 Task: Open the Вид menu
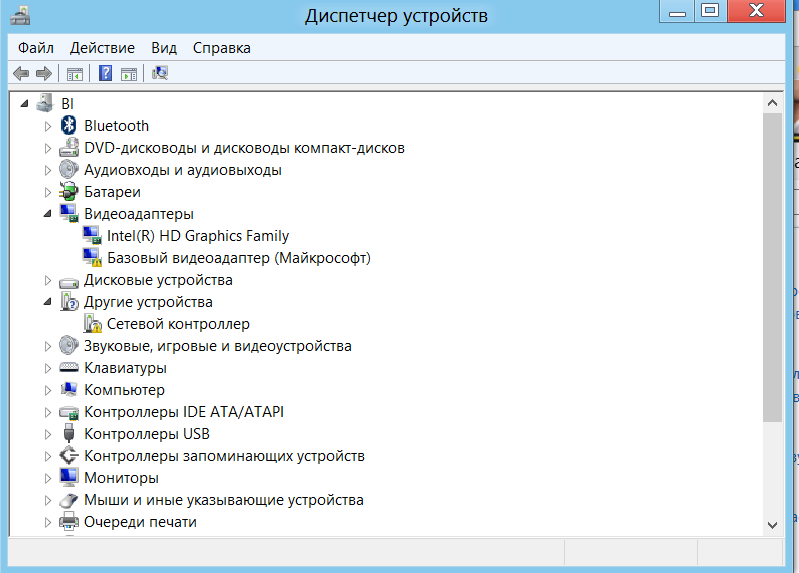coord(164,48)
